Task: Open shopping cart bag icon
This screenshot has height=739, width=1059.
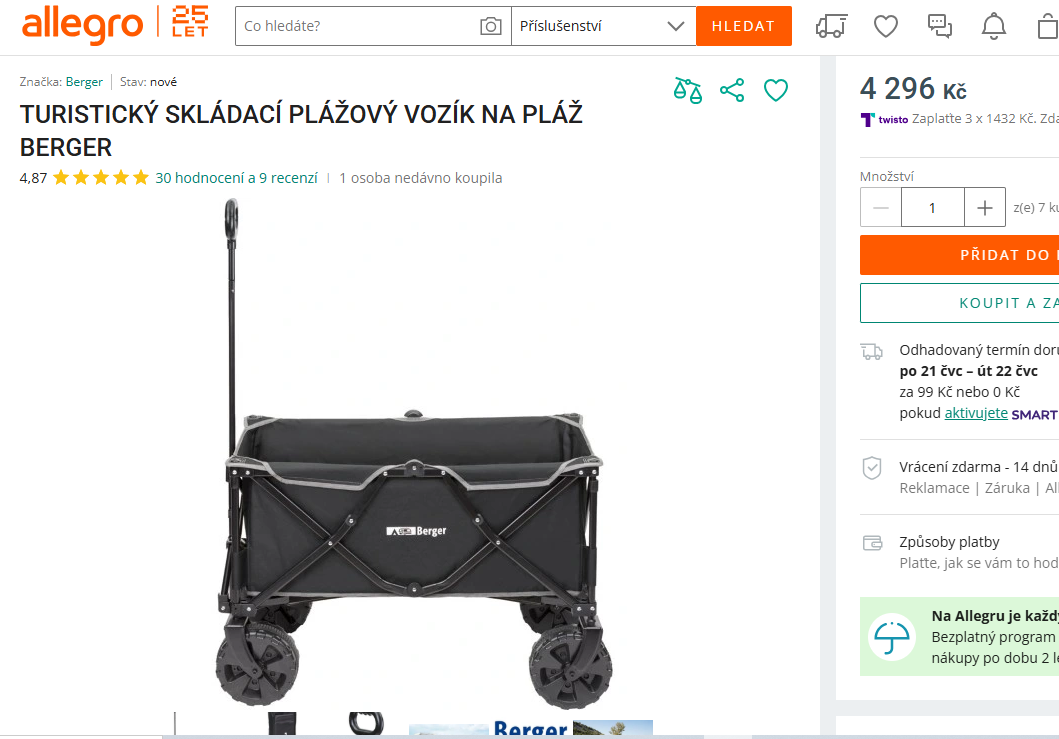Action: pos(1048,26)
